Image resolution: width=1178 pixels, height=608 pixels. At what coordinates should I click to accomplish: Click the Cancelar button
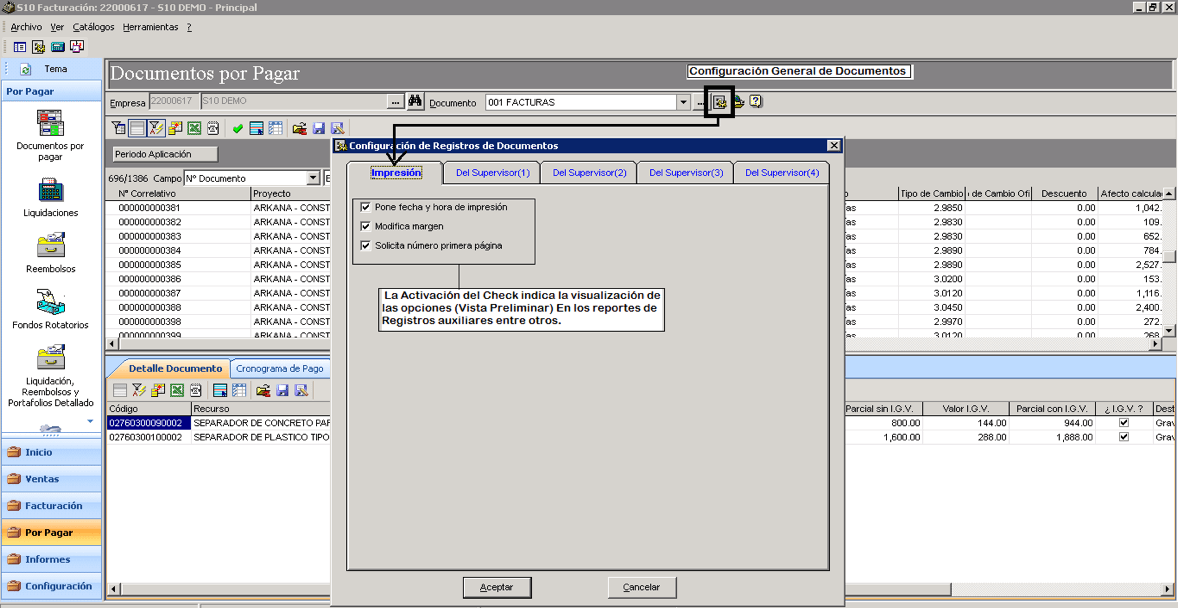642,586
